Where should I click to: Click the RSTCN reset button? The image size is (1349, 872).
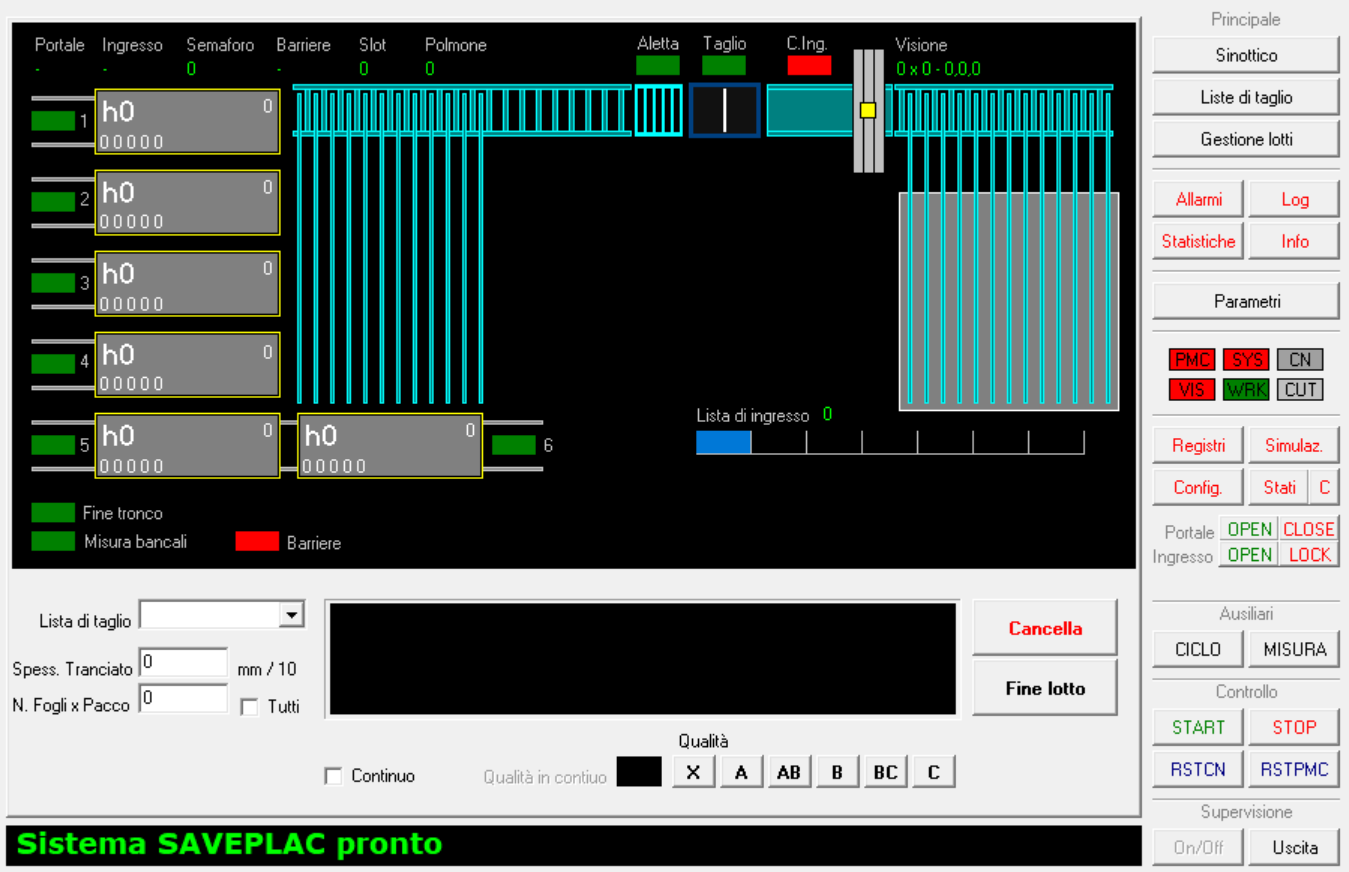[x=1198, y=769]
